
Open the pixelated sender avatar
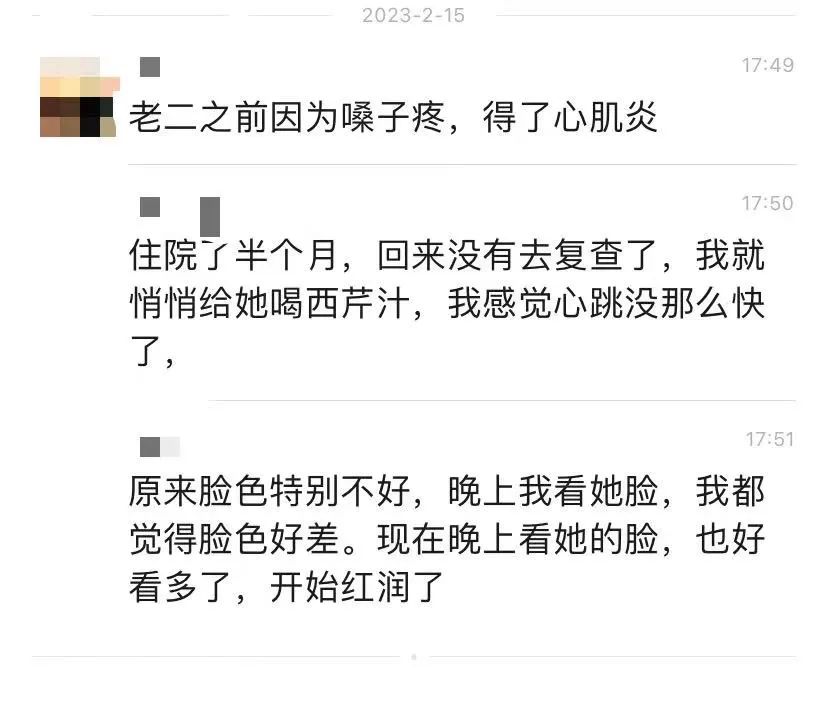click(79, 97)
